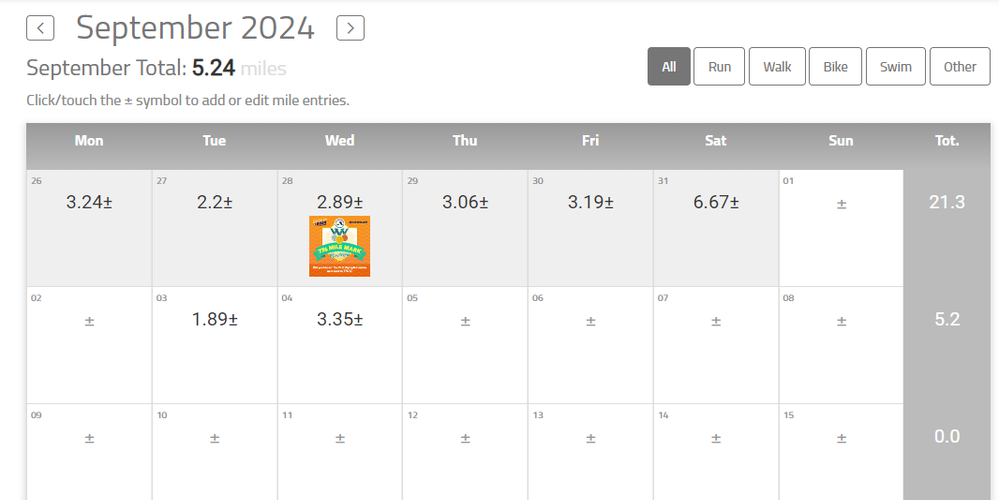Add miles on Friday September 13

click(x=590, y=439)
